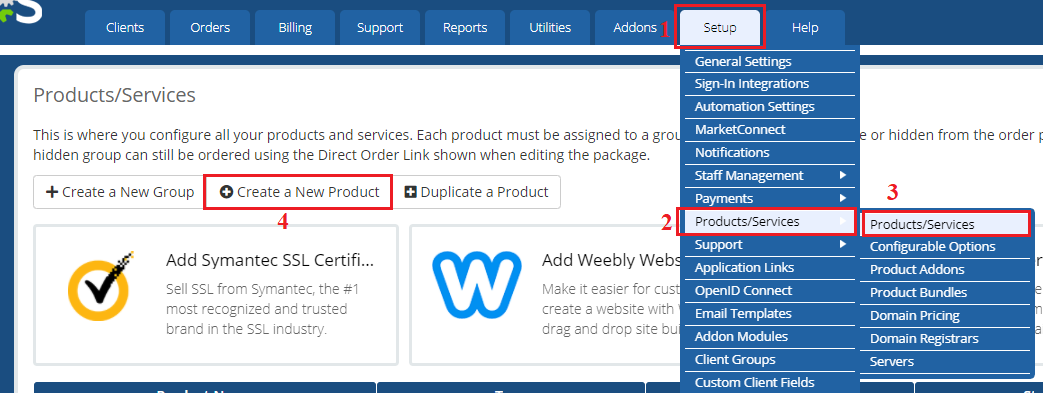The width and height of the screenshot is (1043, 393).
Task: Expand Staff Management submenu
Action: 770,176
